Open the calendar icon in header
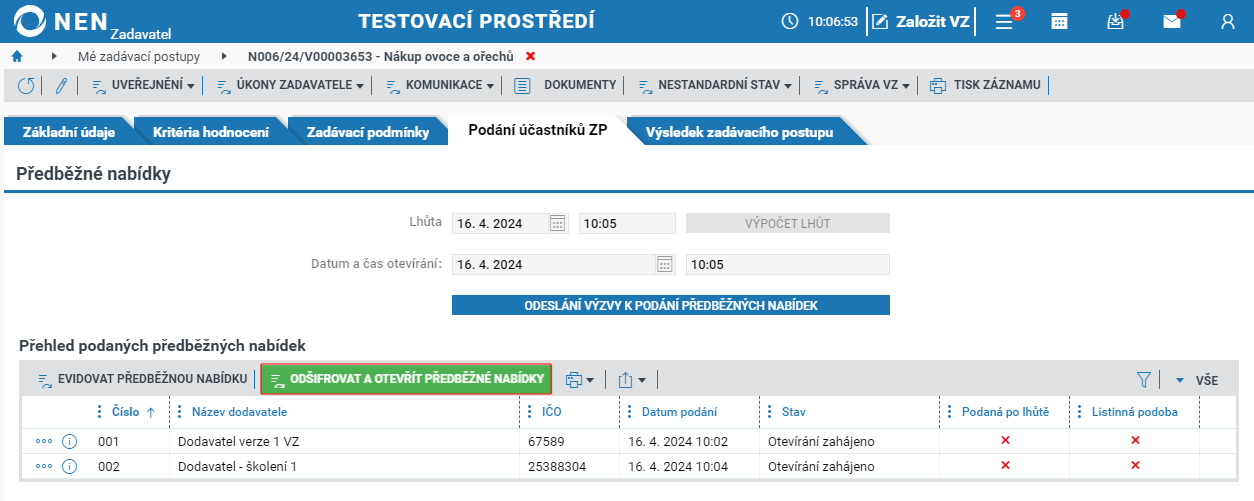 click(x=1059, y=21)
